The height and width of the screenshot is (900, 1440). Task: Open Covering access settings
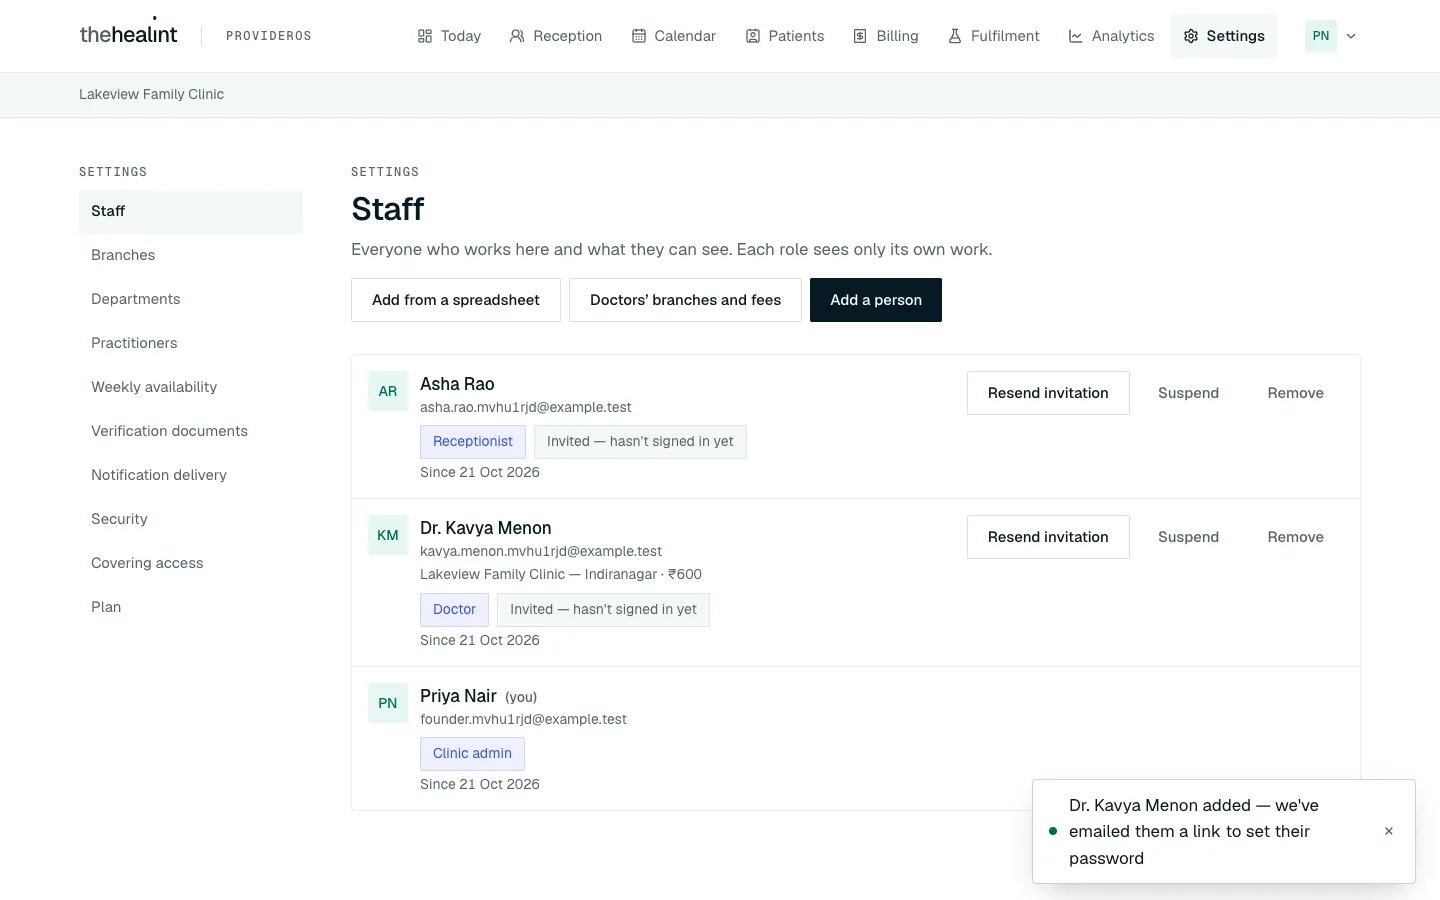[x=191, y=563]
